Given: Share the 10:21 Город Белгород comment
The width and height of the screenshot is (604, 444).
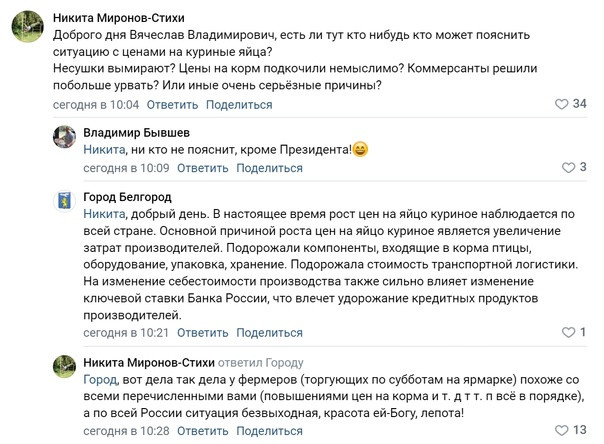Looking at the screenshot, I should pos(269,332).
